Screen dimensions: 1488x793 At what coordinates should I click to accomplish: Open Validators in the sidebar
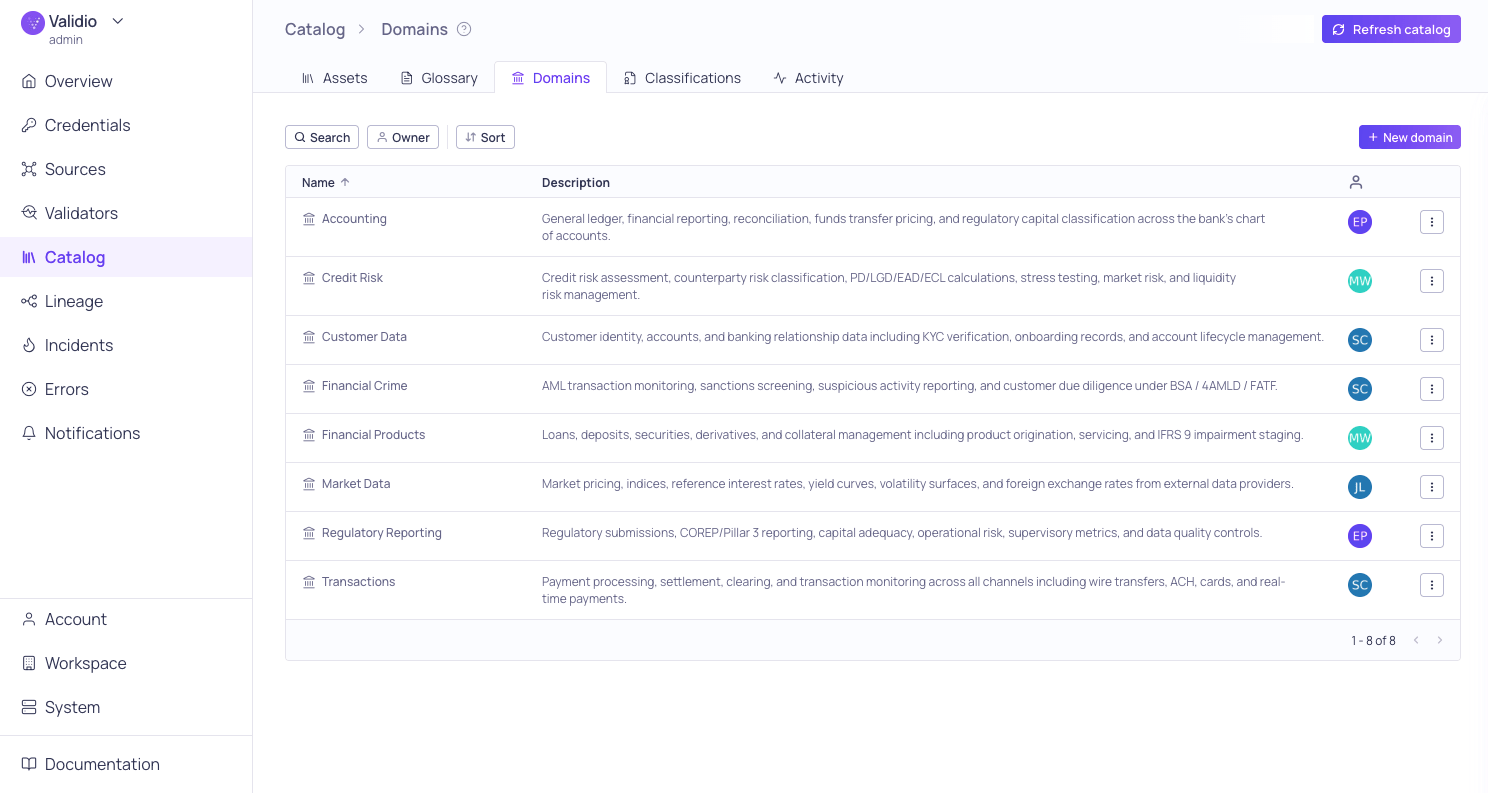[126, 213]
